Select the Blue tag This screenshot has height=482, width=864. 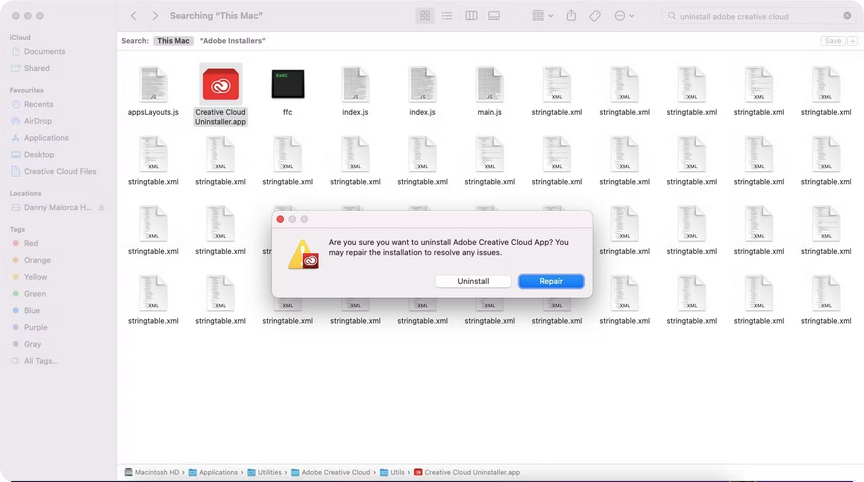(x=31, y=311)
